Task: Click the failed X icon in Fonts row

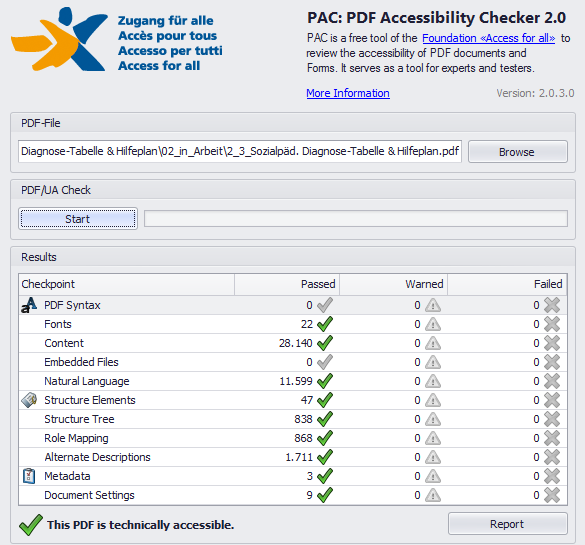Action: pos(552,324)
